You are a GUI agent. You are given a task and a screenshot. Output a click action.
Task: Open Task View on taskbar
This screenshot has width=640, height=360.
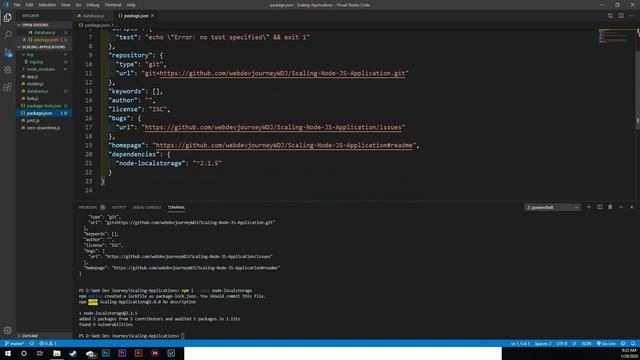click(x=40, y=353)
